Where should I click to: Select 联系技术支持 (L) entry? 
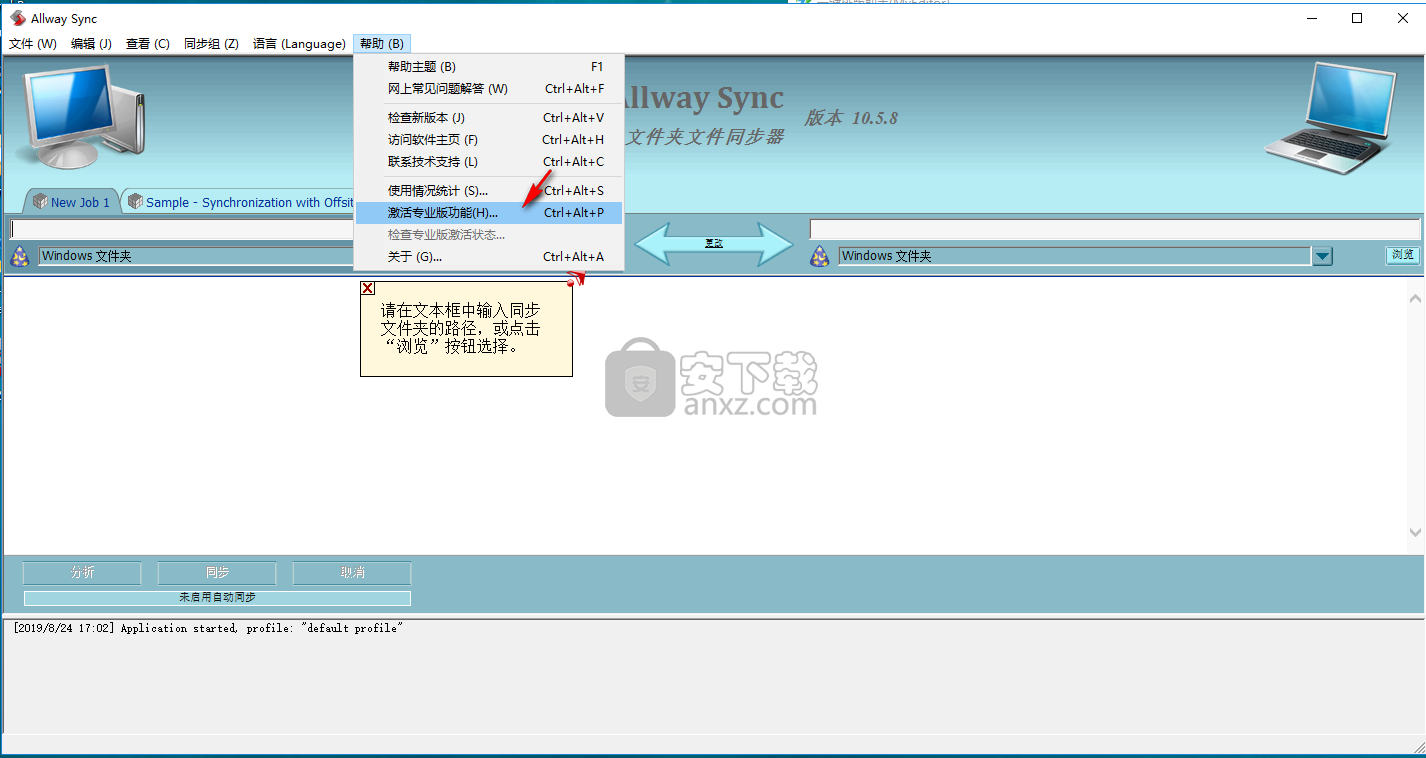coord(489,162)
